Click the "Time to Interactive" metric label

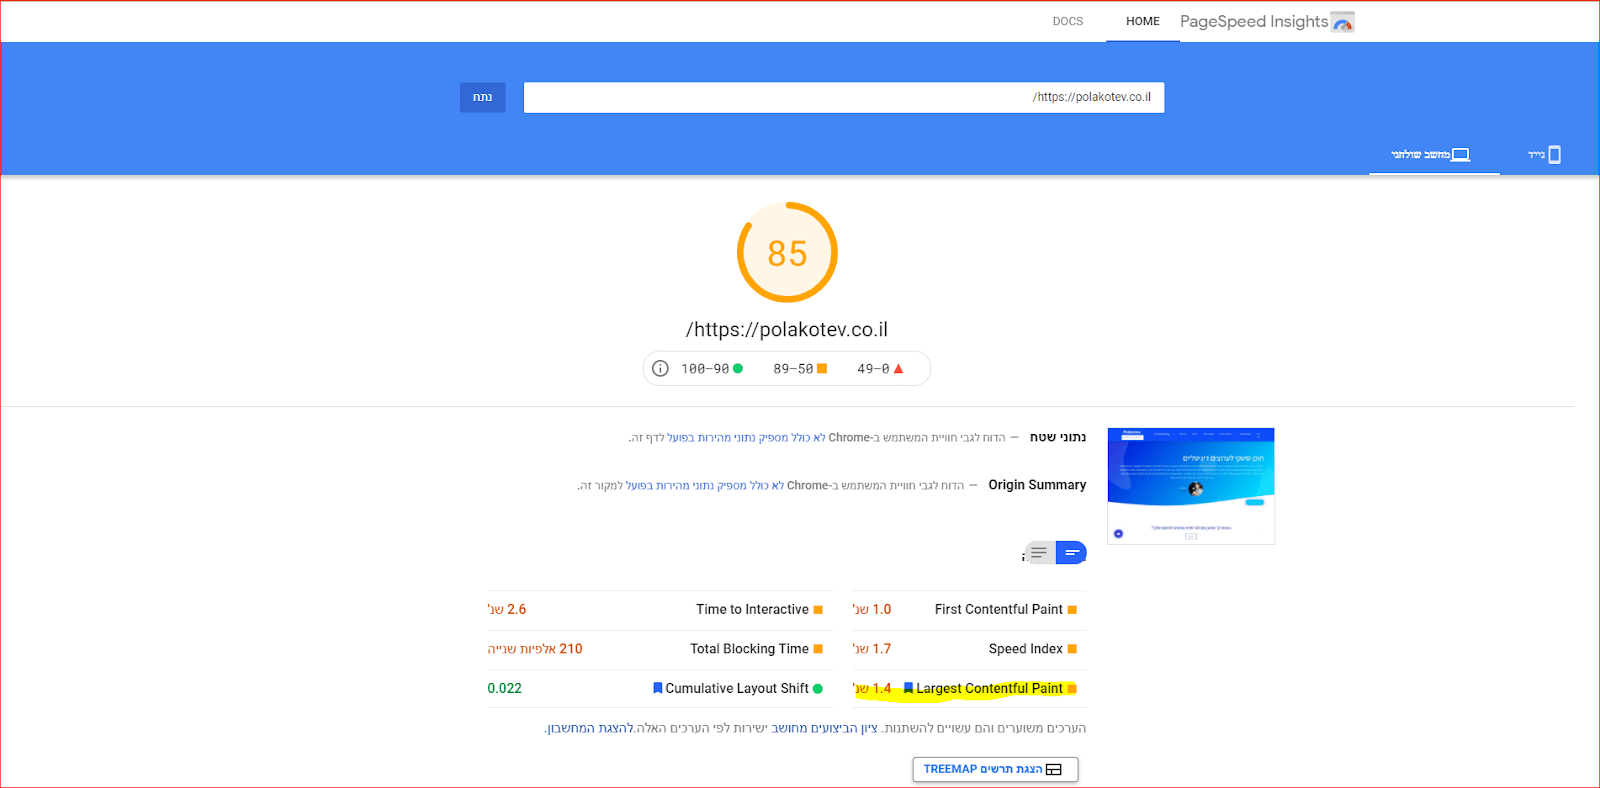[x=753, y=609]
